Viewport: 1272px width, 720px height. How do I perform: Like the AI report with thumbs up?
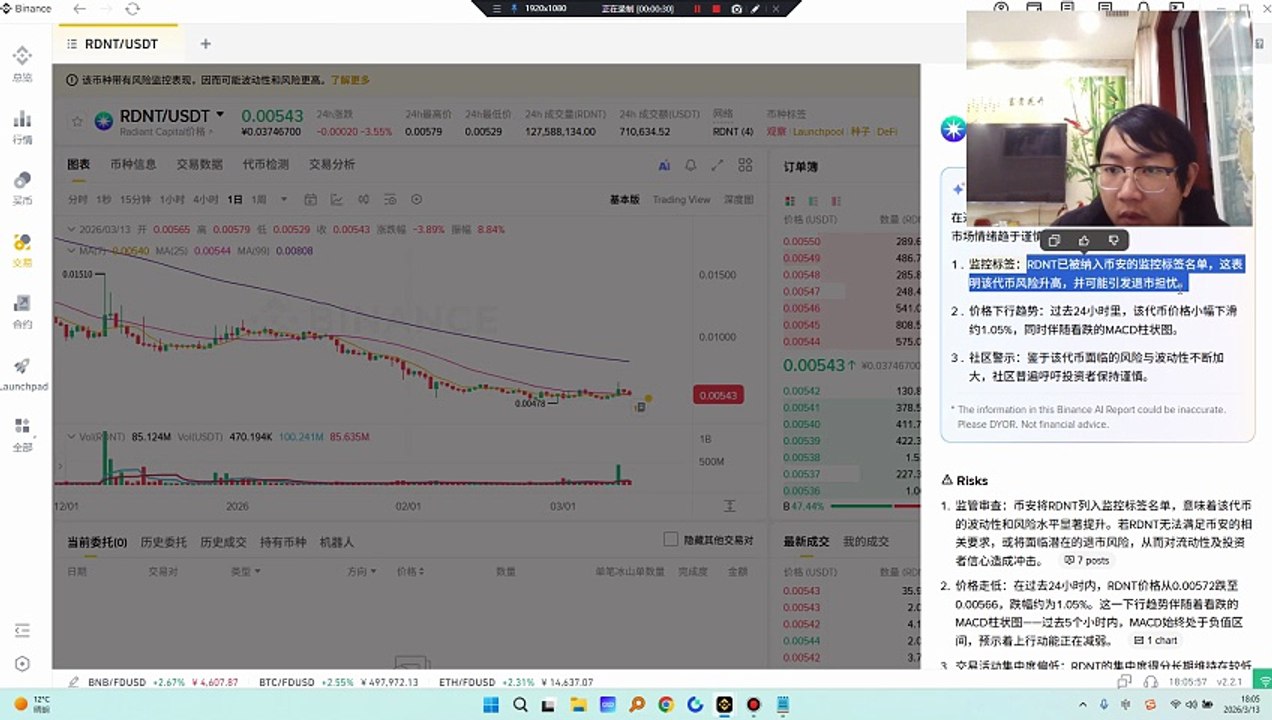1084,240
